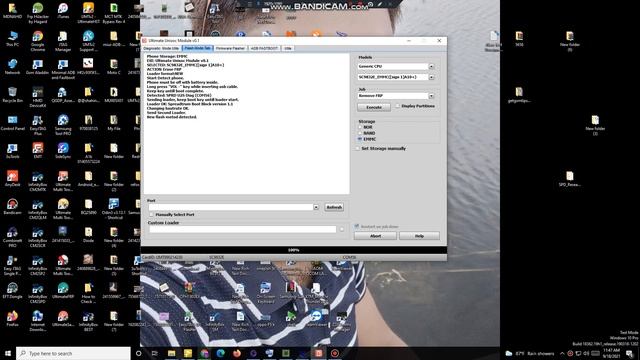Select NAND storage option

360,133
